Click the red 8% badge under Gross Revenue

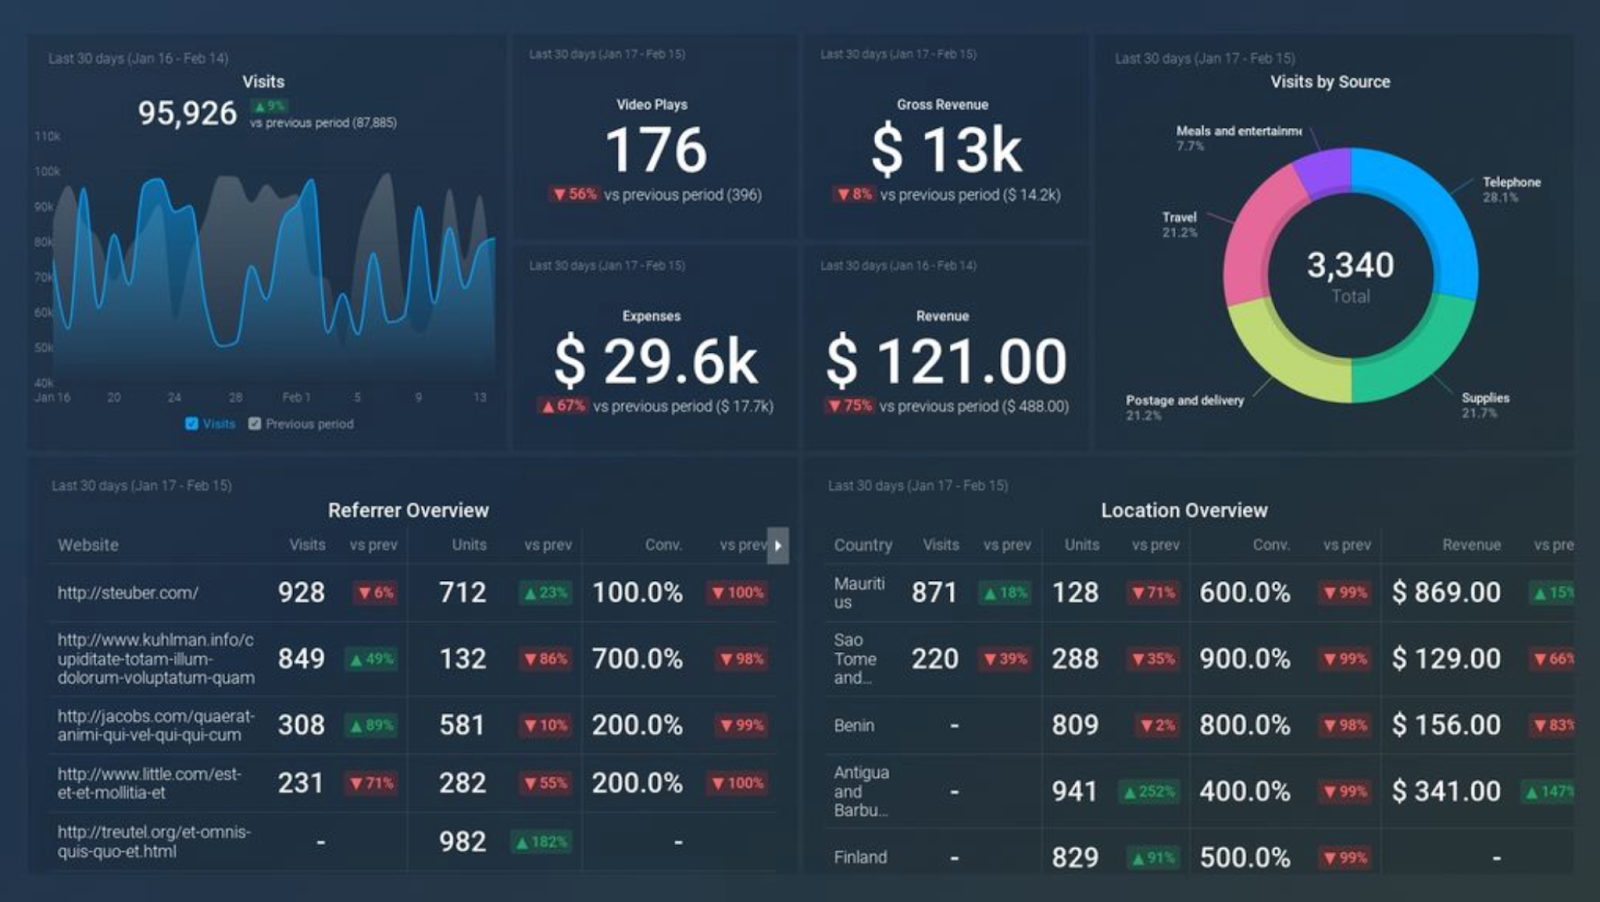coord(854,194)
